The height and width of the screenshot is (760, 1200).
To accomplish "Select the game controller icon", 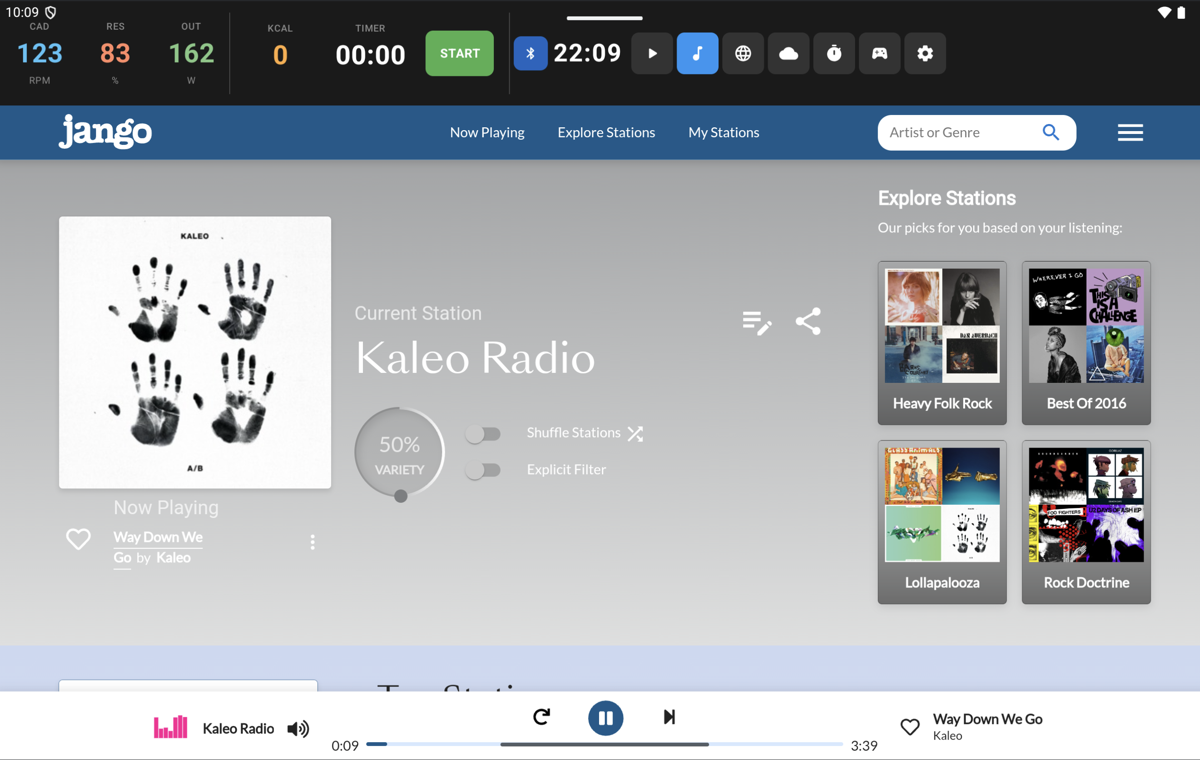I will [x=879, y=53].
